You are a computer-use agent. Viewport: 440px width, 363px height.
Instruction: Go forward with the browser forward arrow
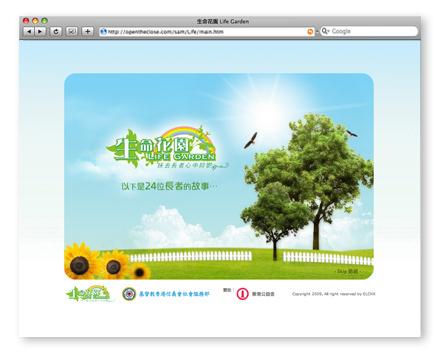[40, 31]
